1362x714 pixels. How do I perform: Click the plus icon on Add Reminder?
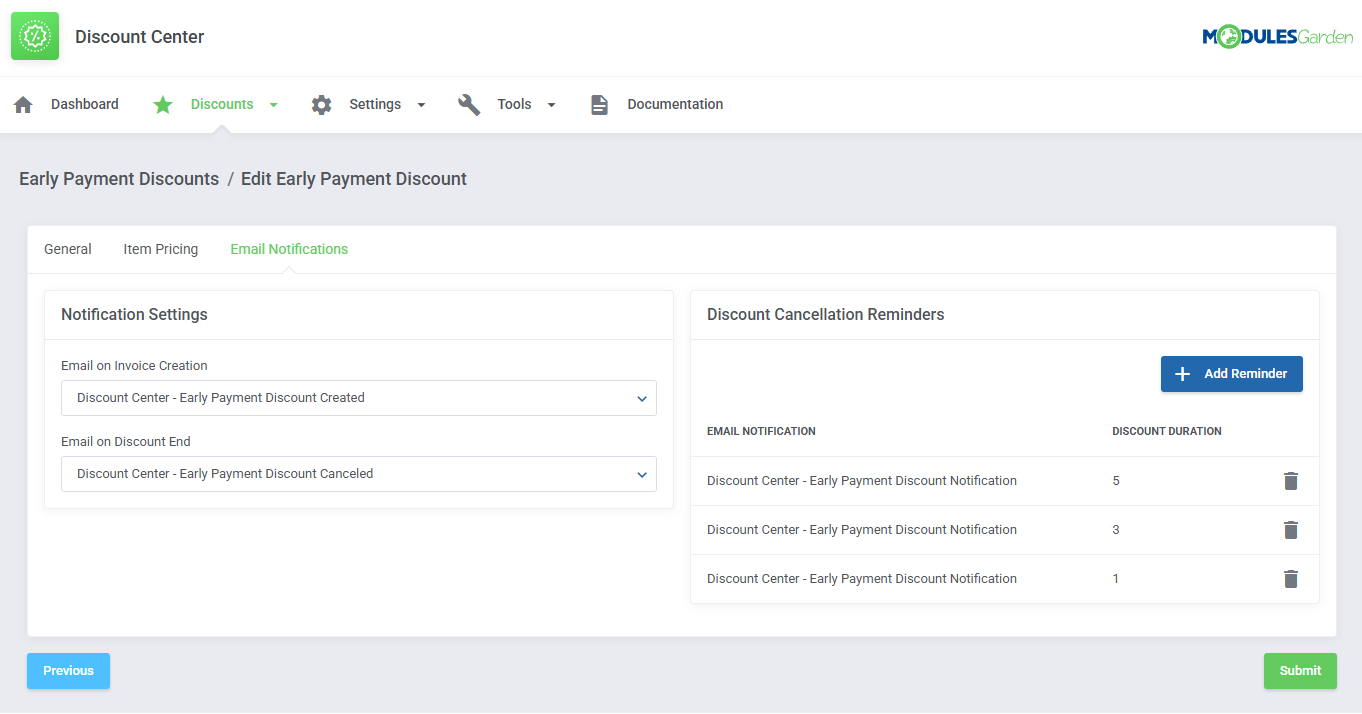(x=1183, y=373)
